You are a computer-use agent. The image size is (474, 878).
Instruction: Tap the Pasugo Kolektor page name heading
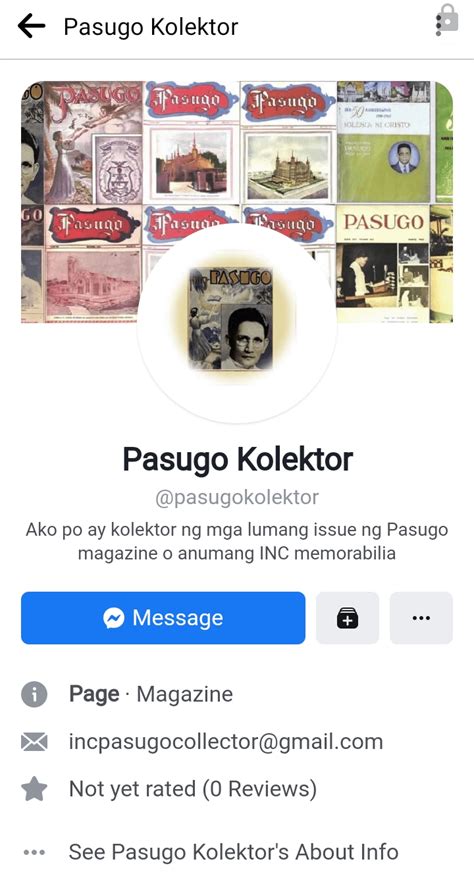pyautogui.click(x=237, y=459)
